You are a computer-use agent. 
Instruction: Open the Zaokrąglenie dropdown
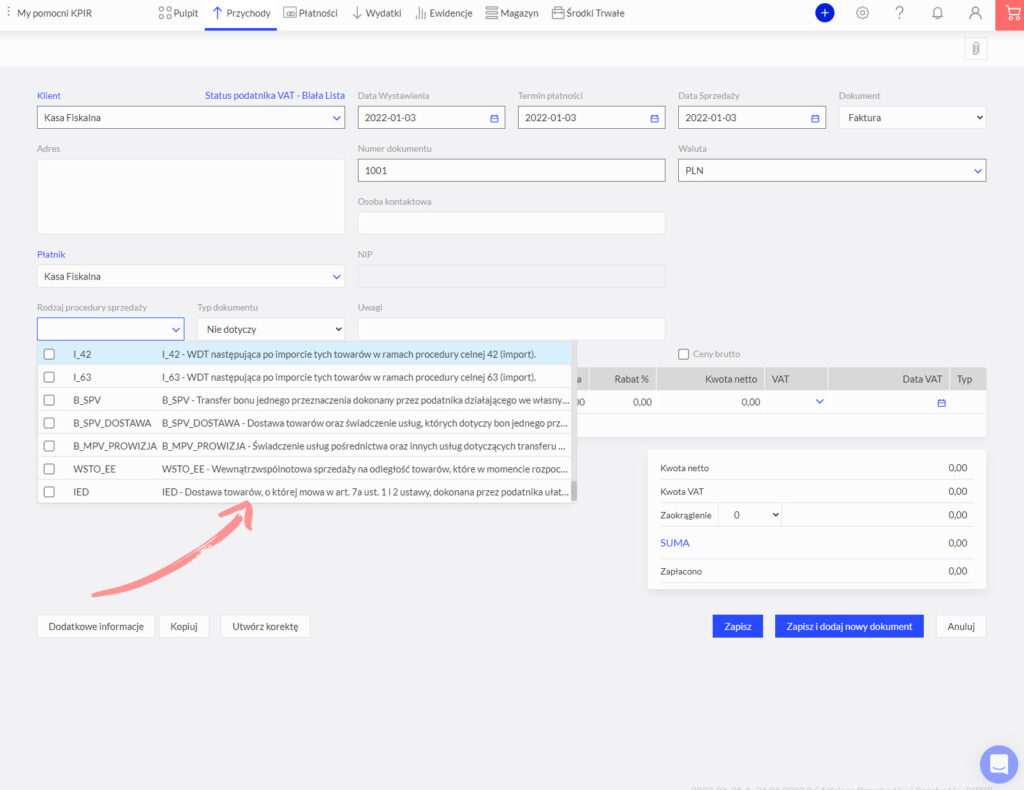750,515
